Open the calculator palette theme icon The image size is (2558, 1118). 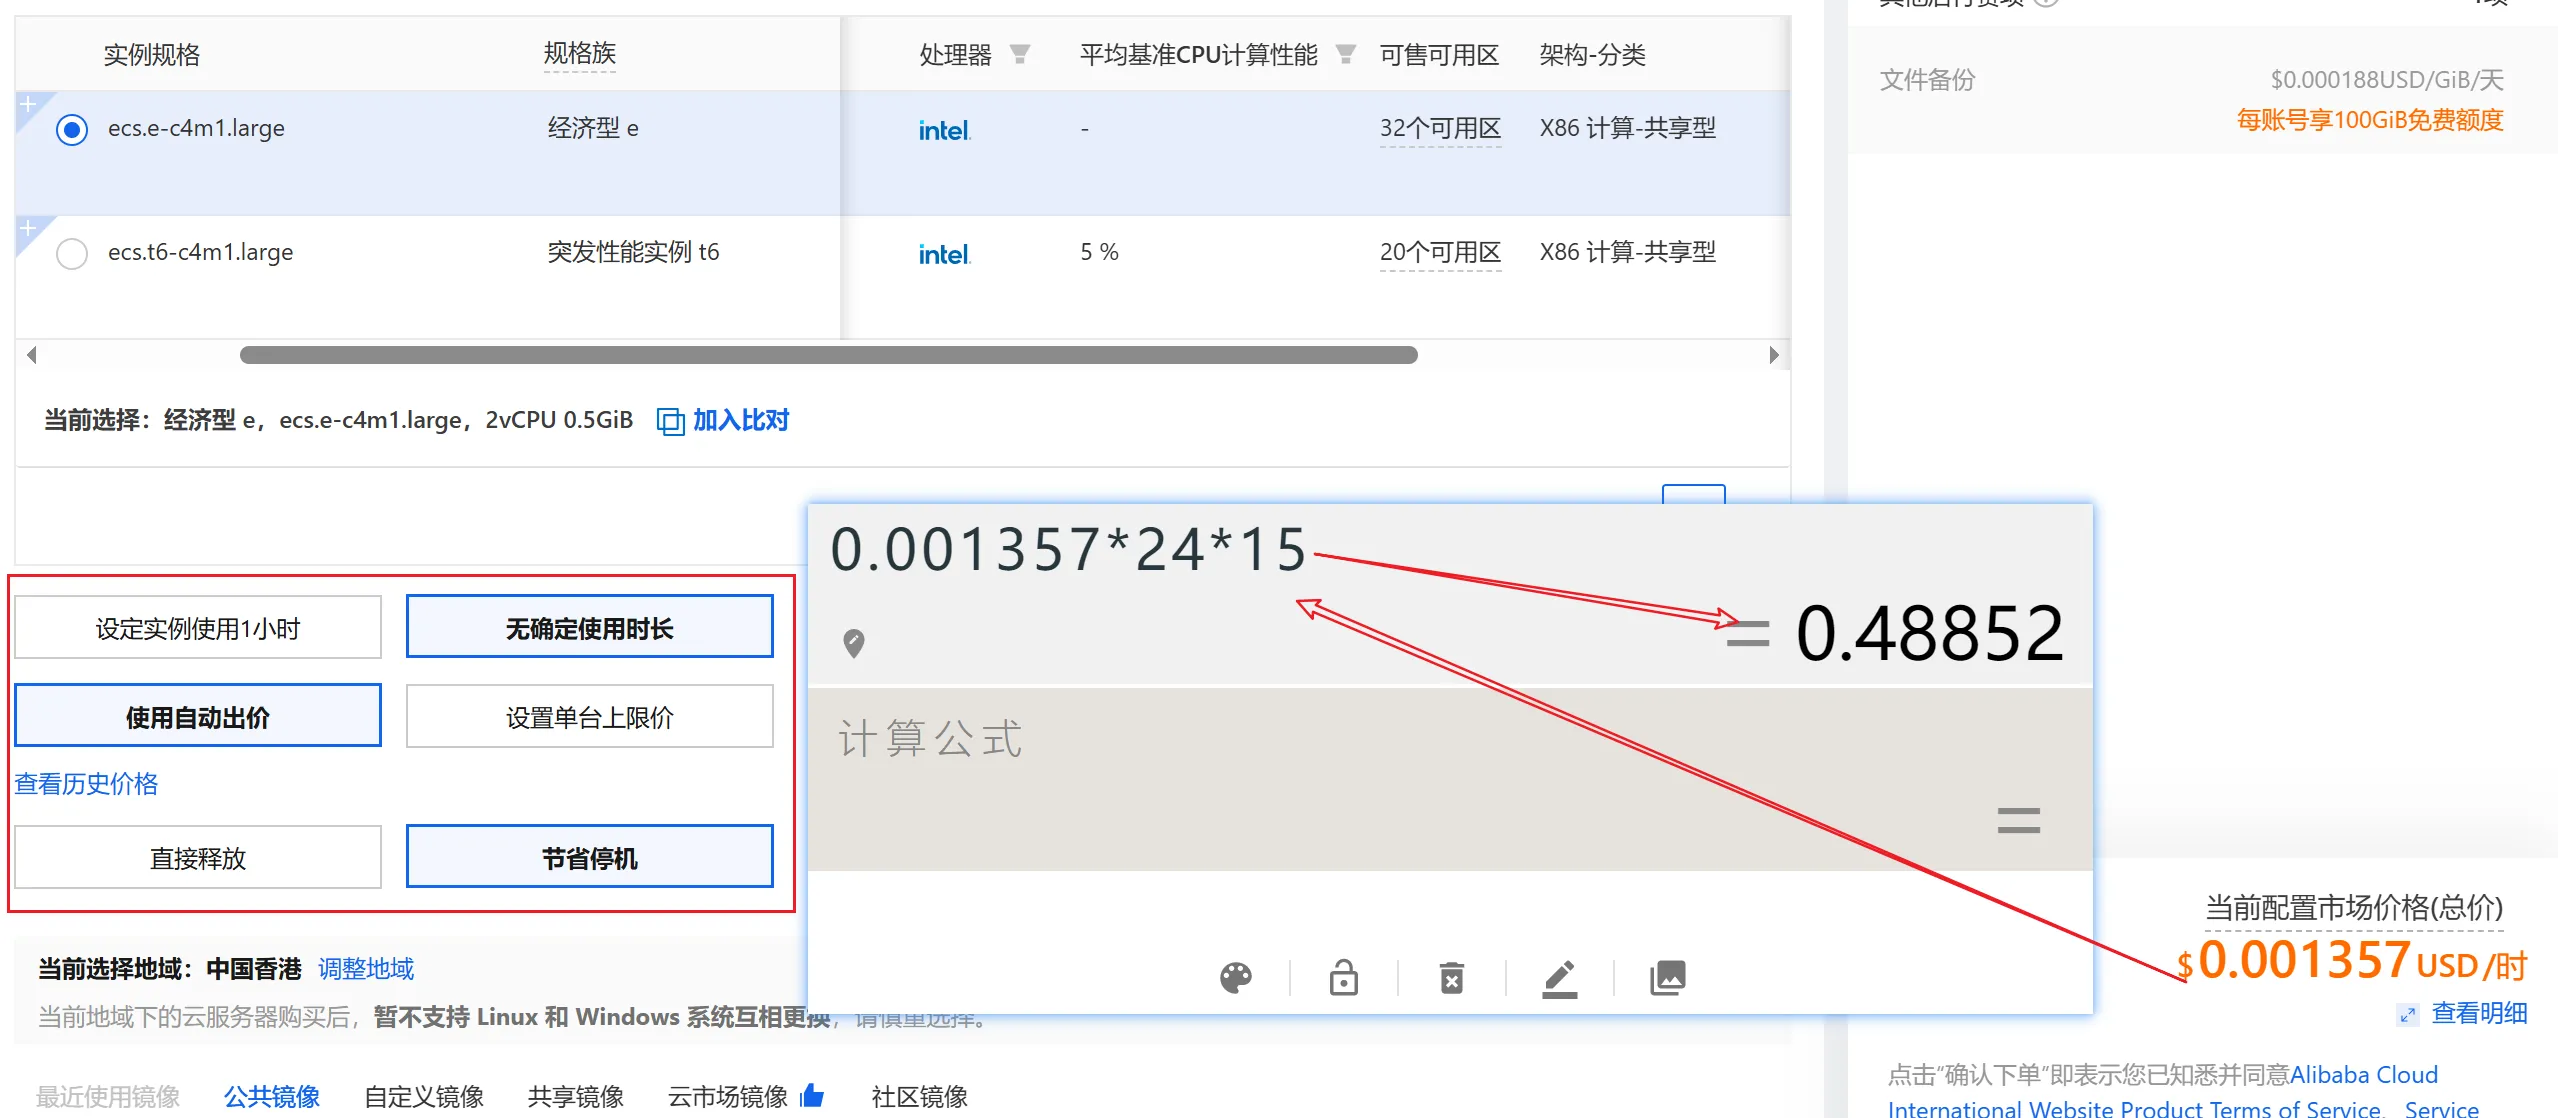pos(1236,977)
